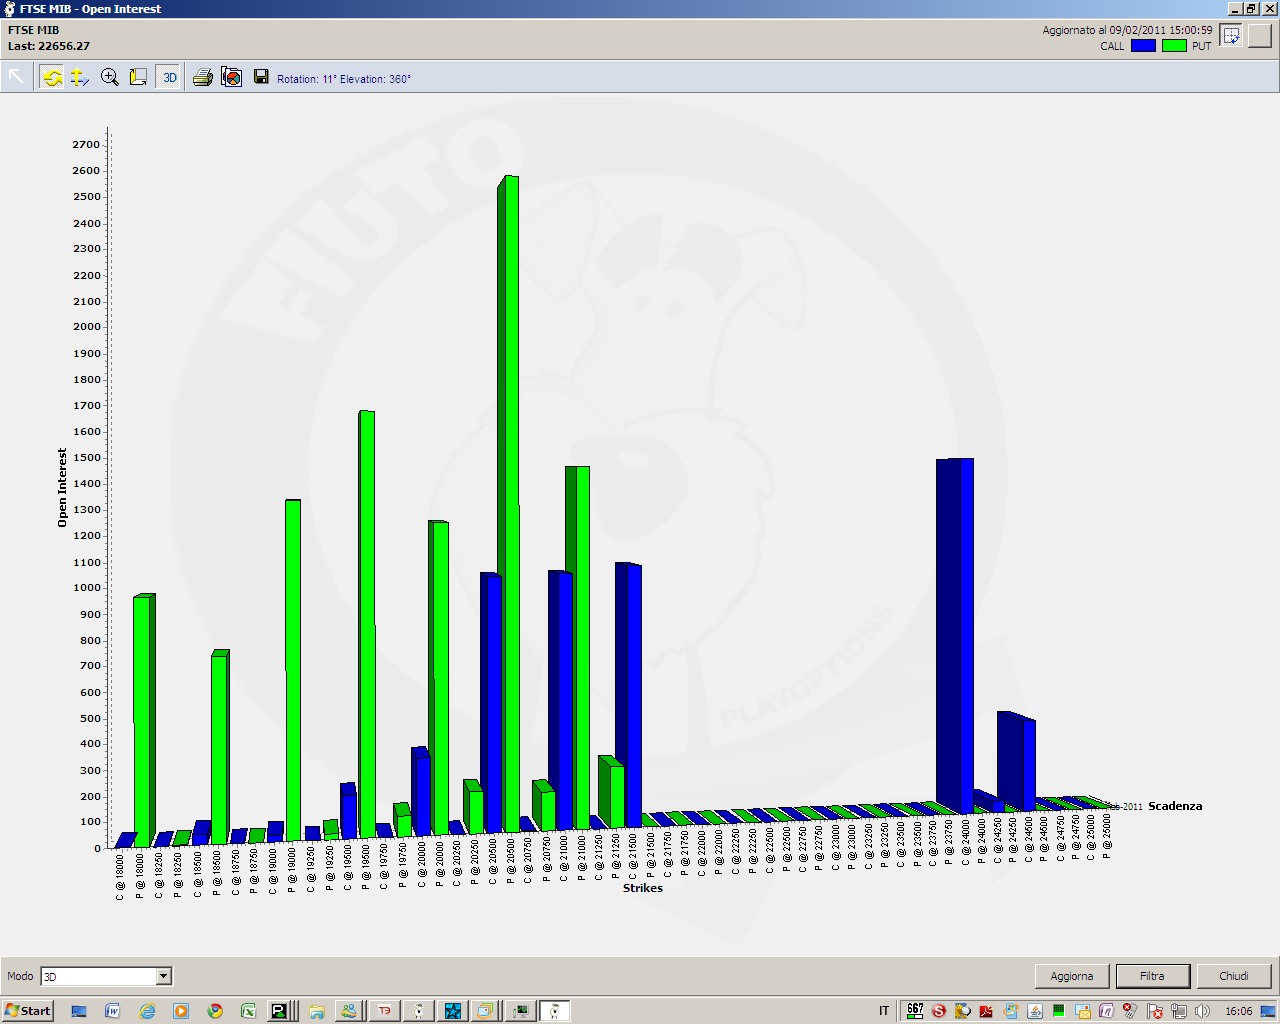Open Google Chrome from the taskbar
This screenshot has height=1024, width=1280.
click(x=215, y=1011)
